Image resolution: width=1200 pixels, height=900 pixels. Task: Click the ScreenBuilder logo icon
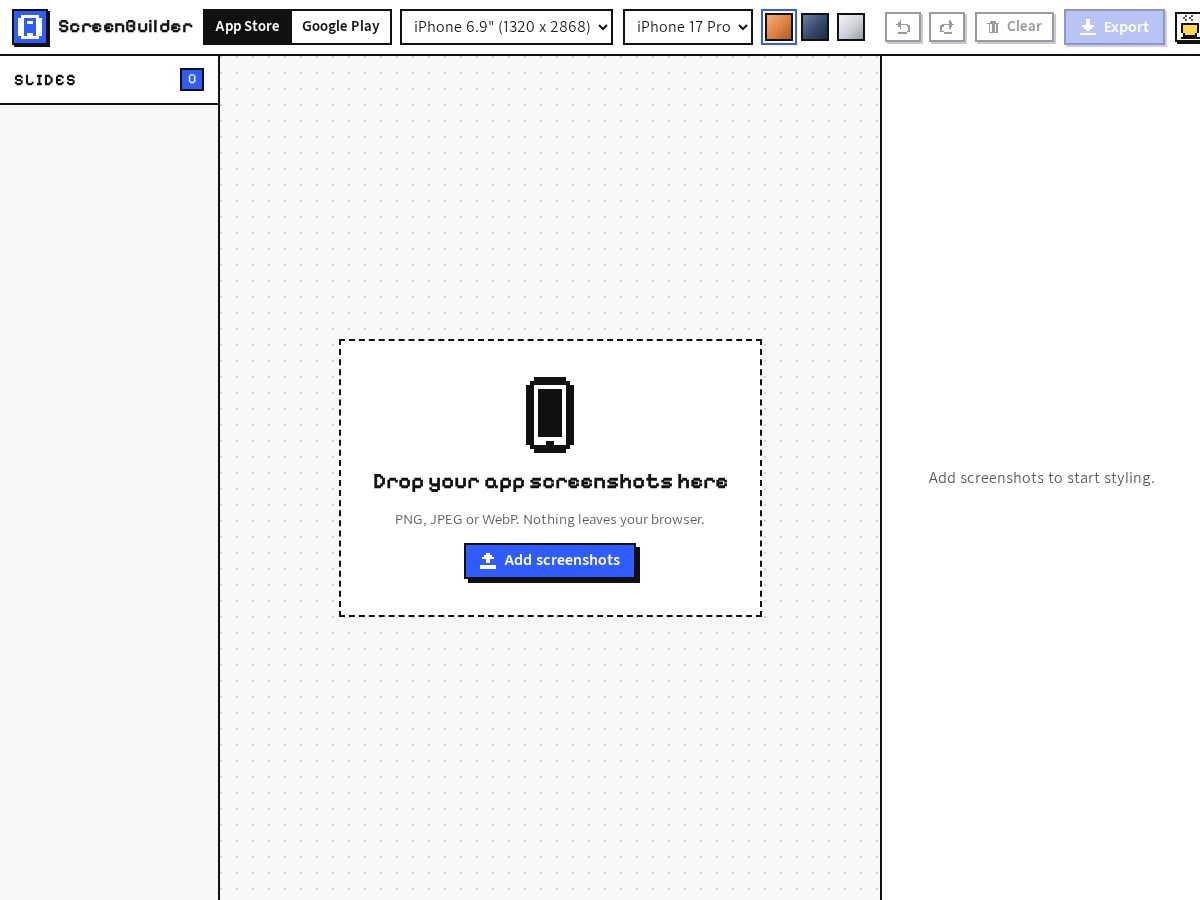point(30,27)
